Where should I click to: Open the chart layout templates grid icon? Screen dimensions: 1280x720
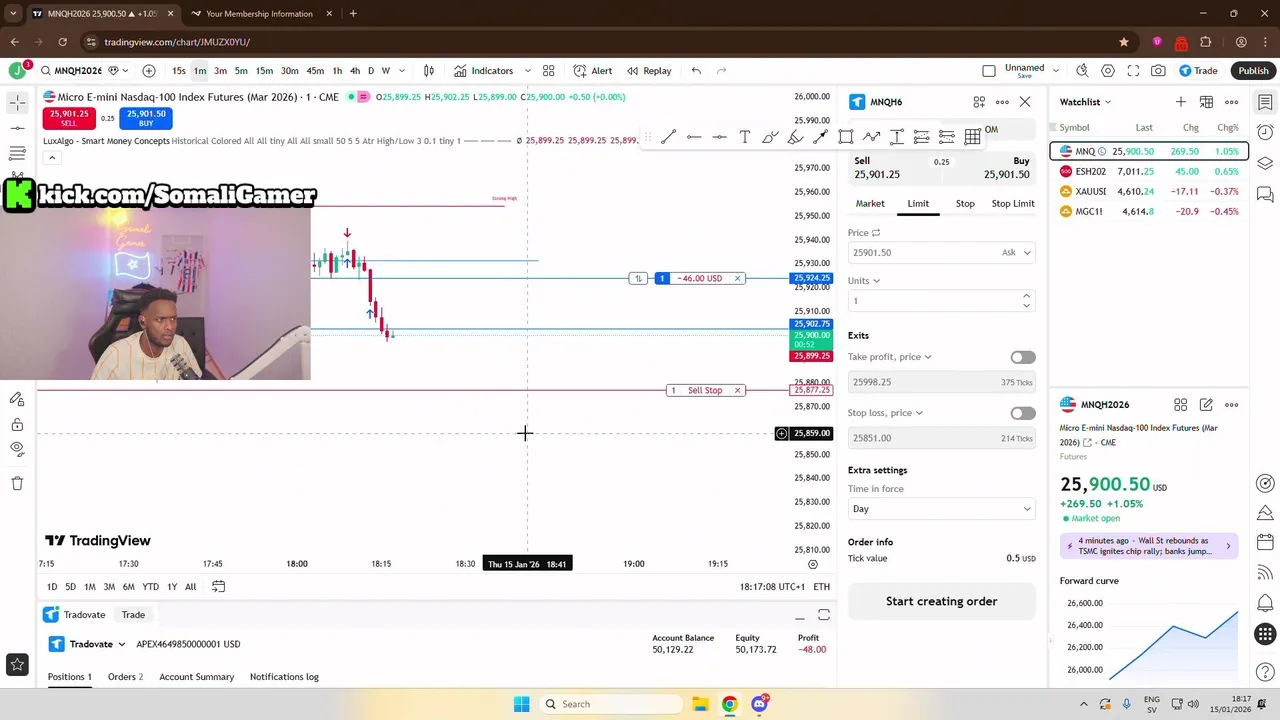coord(548,71)
